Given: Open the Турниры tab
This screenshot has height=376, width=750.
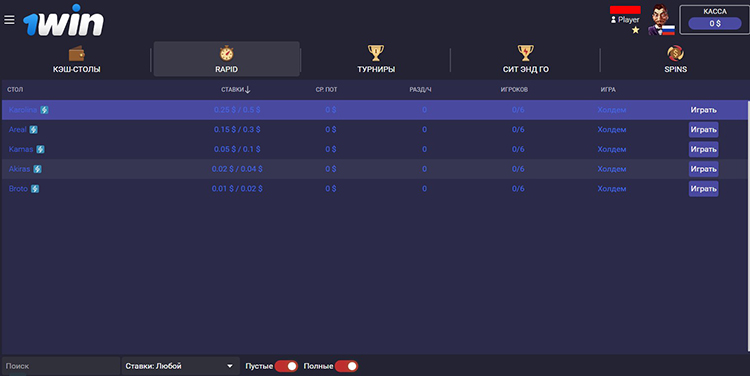Looking at the screenshot, I should [x=376, y=59].
